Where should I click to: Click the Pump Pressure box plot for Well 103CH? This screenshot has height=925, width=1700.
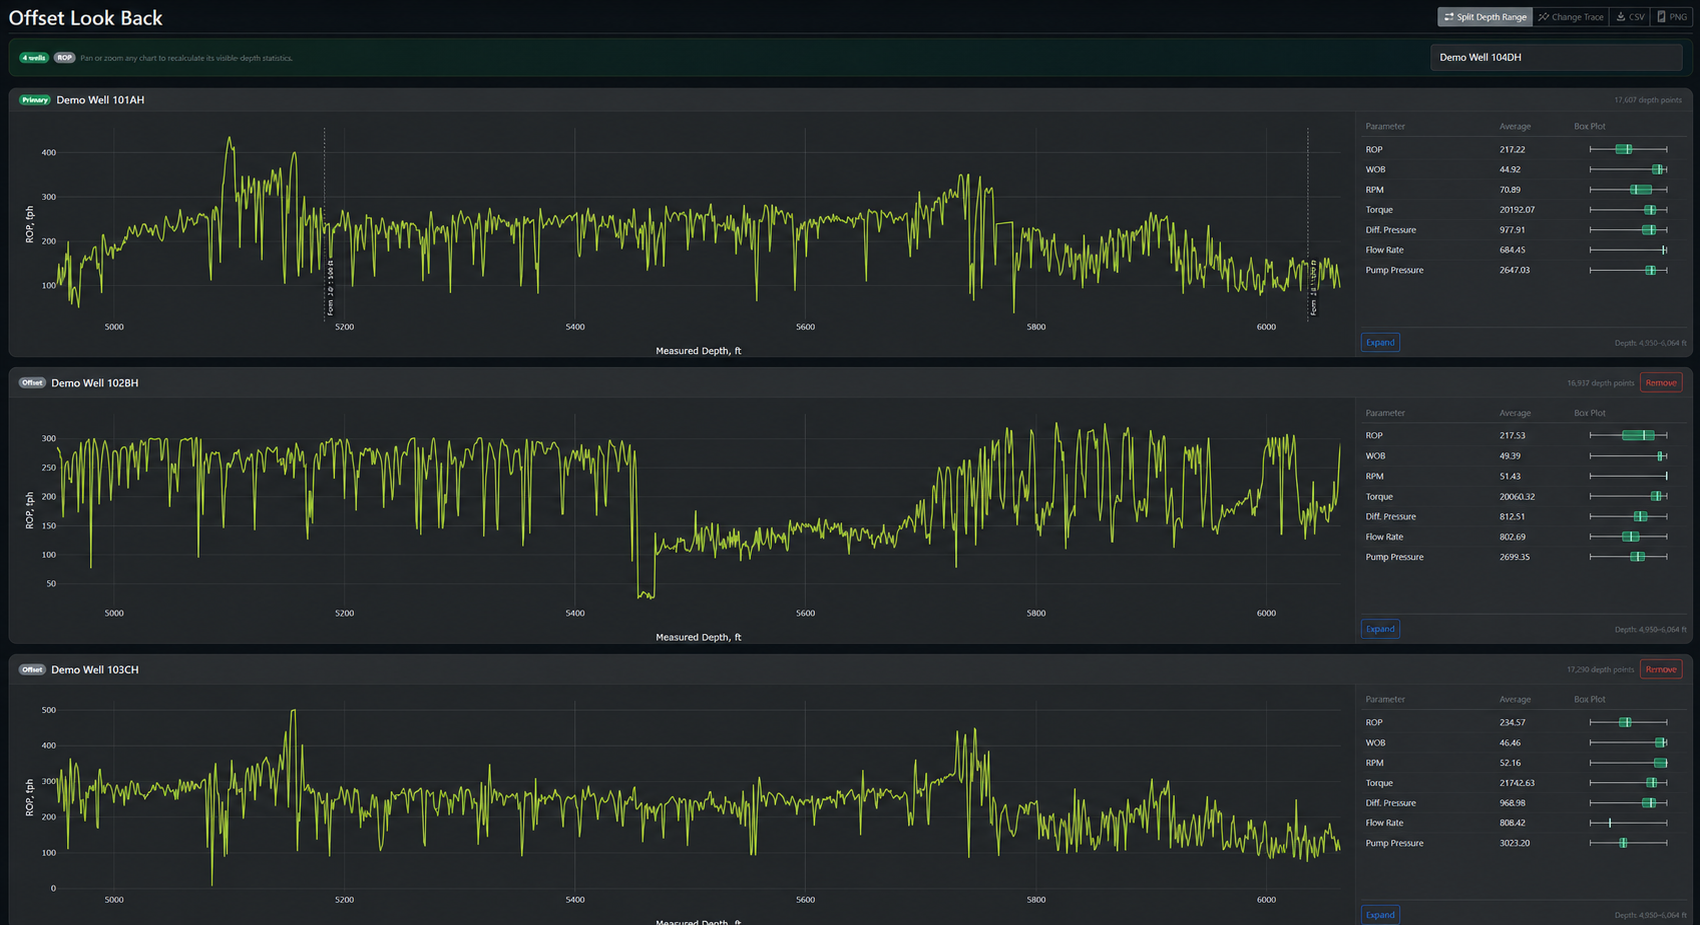[x=1628, y=842]
